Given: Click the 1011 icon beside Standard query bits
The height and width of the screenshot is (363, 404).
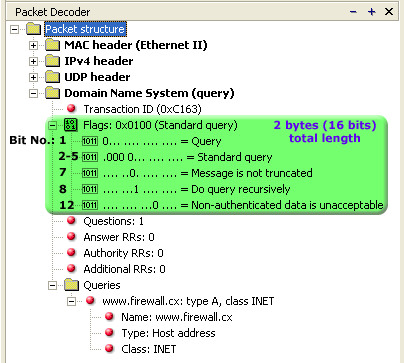Looking at the screenshot, I should tap(90, 157).
